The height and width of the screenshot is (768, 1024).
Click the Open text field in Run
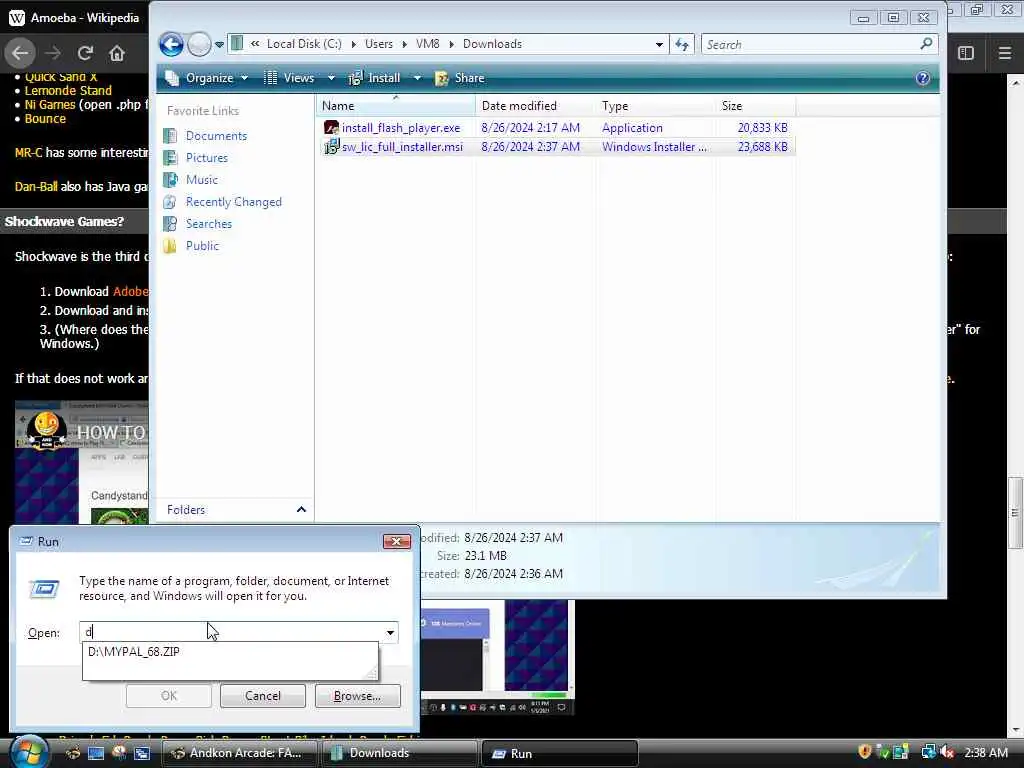pyautogui.click(x=231, y=632)
